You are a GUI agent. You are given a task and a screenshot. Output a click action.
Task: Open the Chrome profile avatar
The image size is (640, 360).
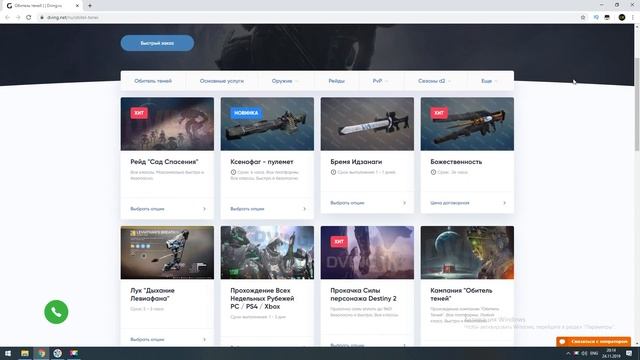click(622, 18)
